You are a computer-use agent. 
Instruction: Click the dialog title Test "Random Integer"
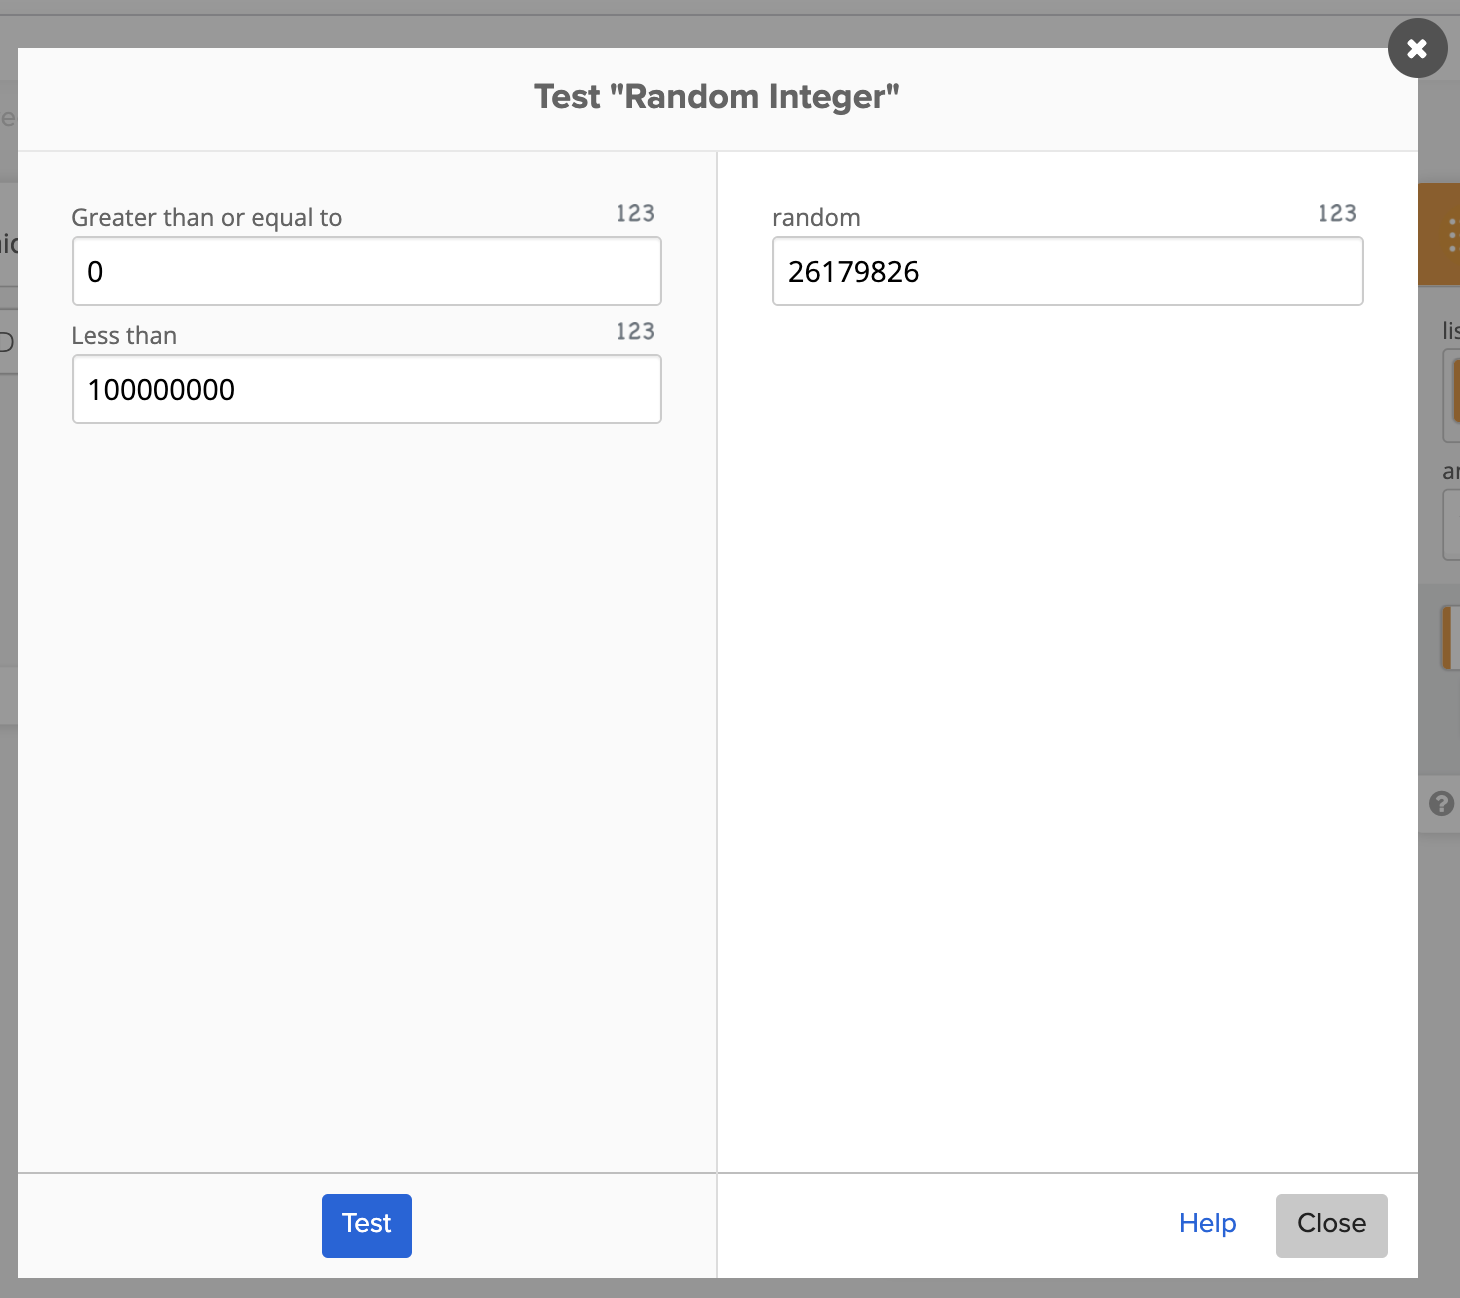click(717, 97)
